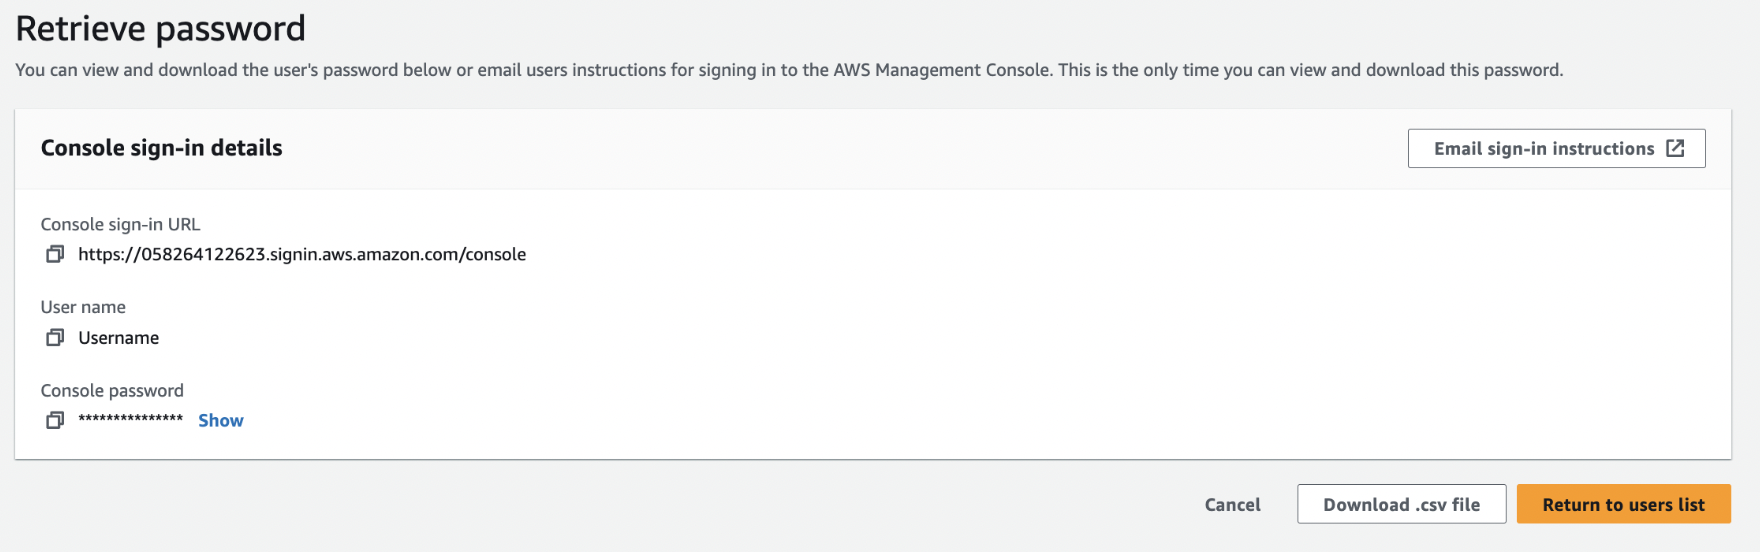Click the Username value text
The height and width of the screenshot is (552, 1760).
pos(119,338)
